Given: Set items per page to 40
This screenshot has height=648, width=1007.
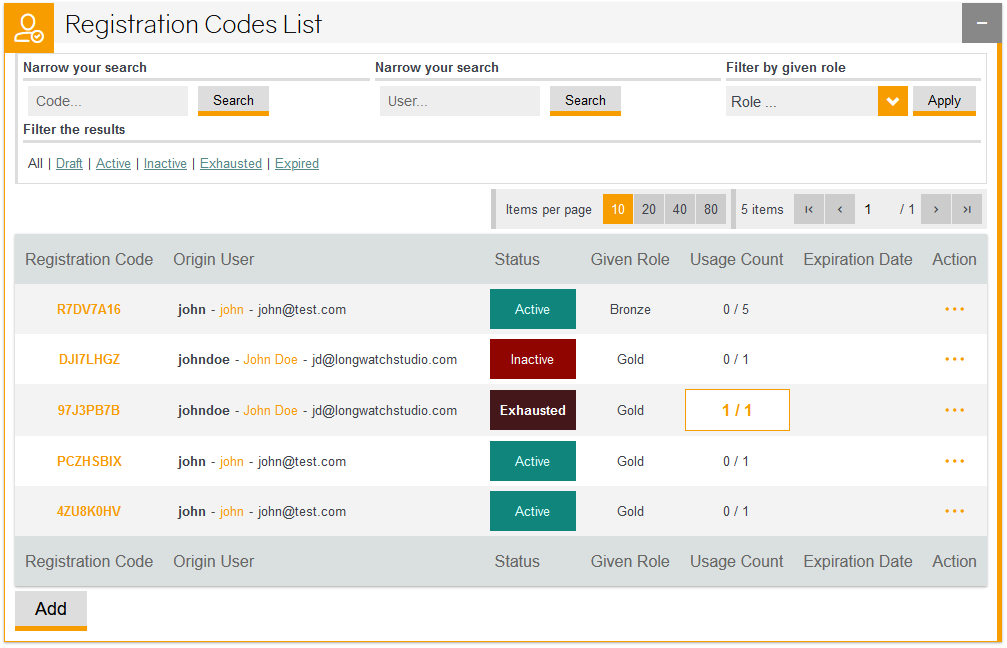Looking at the screenshot, I should tap(679, 209).
